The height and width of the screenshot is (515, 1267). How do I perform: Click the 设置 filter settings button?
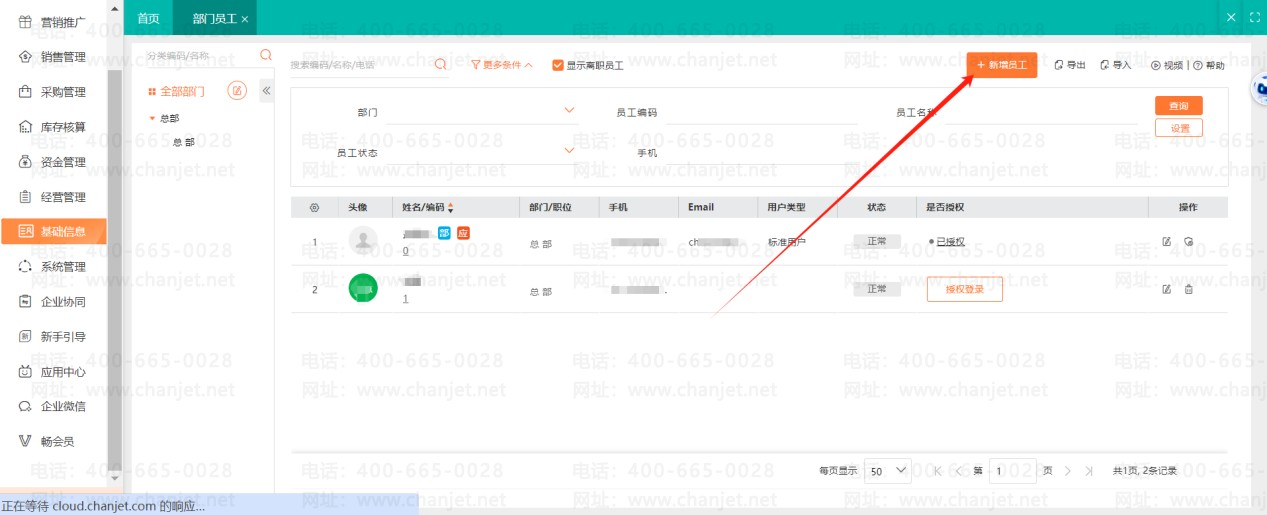[1179, 128]
